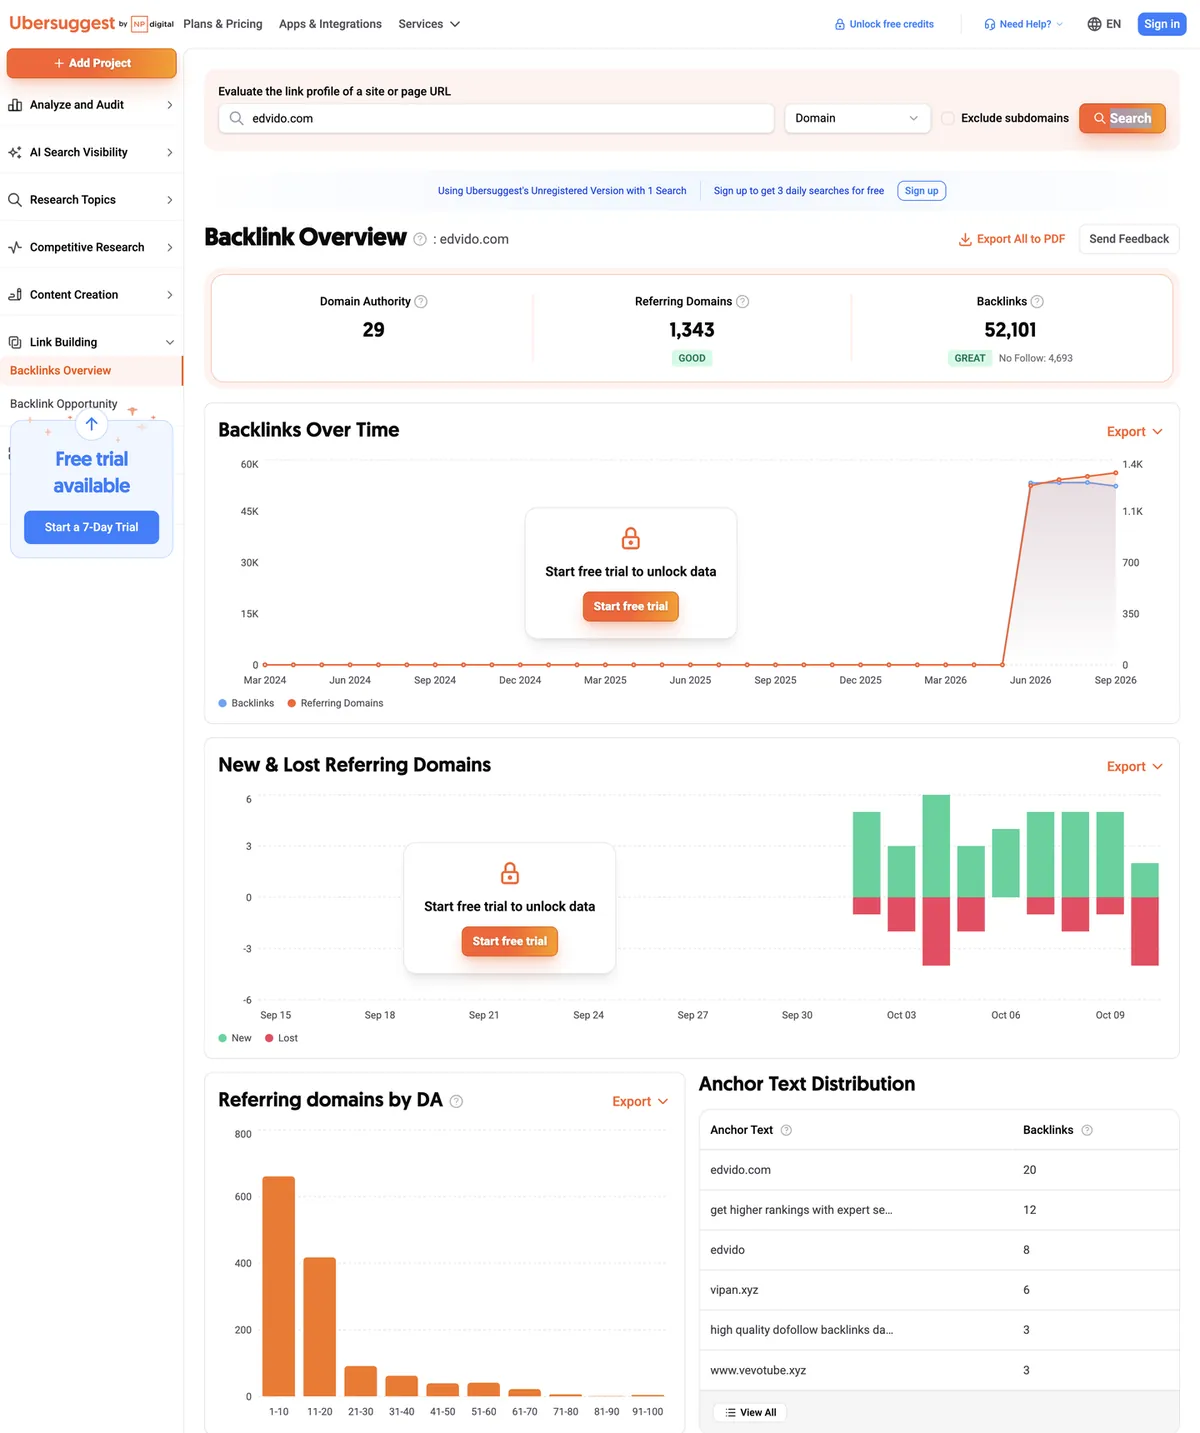
Task: Select Backlink Opportunity in sidebar
Action: [x=64, y=404]
